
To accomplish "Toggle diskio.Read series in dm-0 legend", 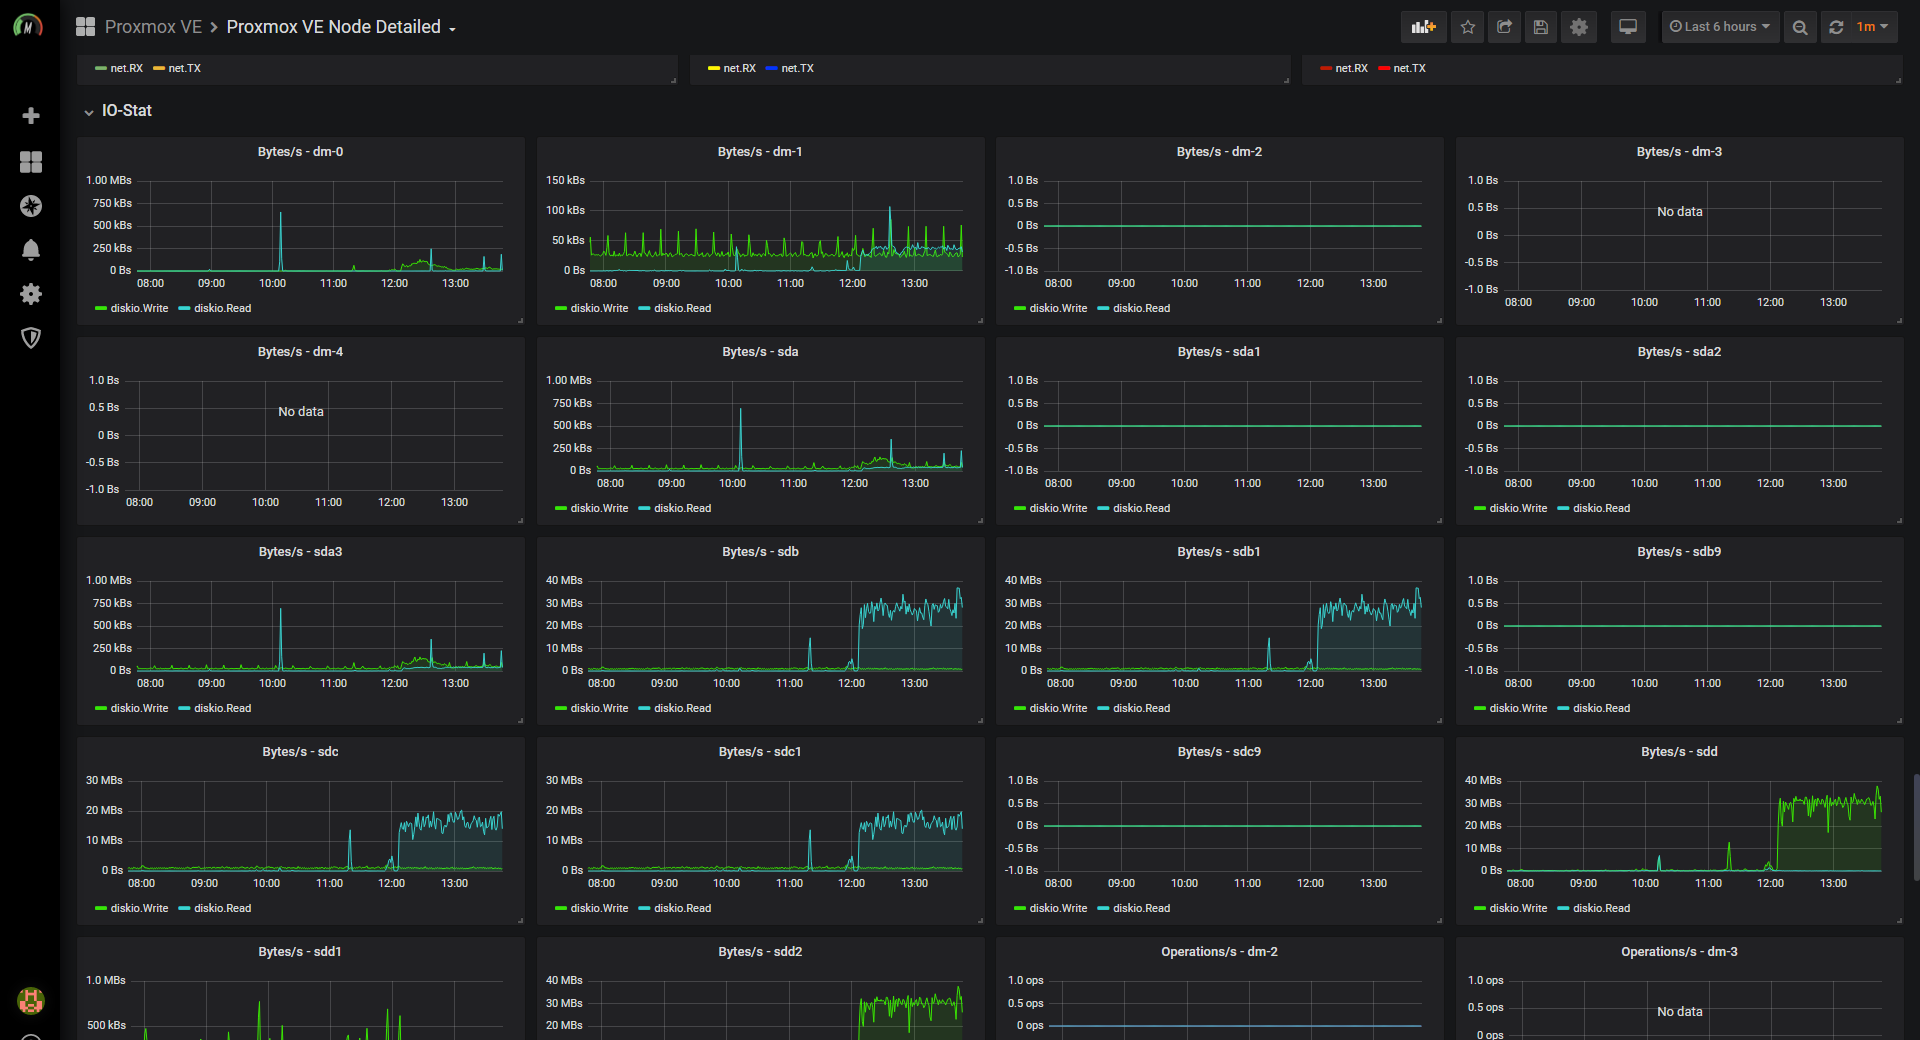I will tap(222, 308).
